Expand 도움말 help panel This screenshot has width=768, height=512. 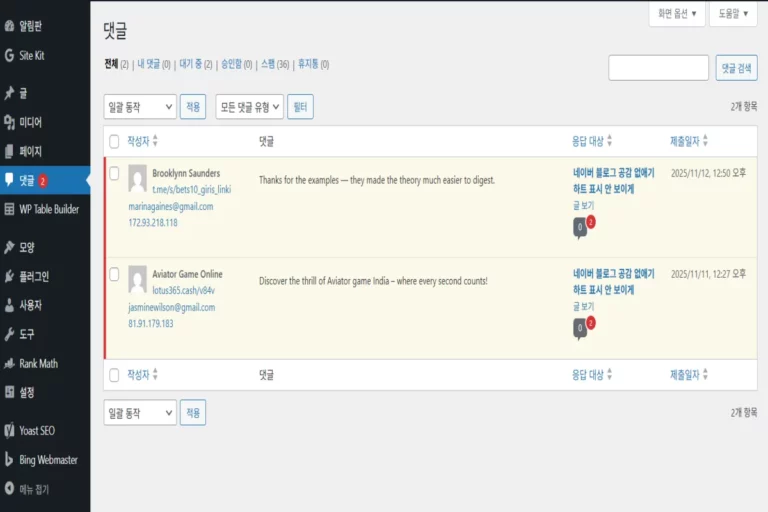[x=733, y=14]
